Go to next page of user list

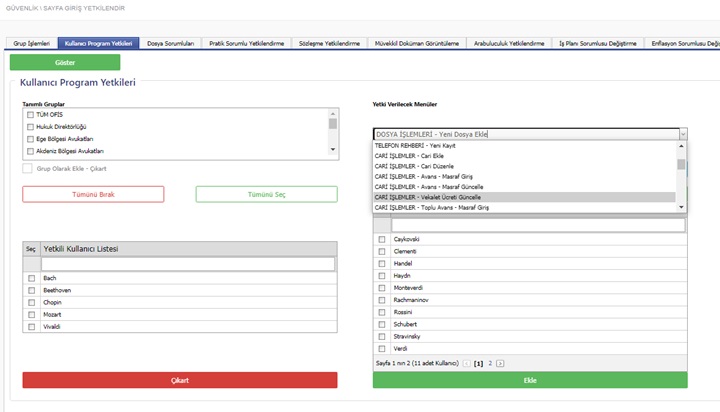pyautogui.click(x=500, y=363)
